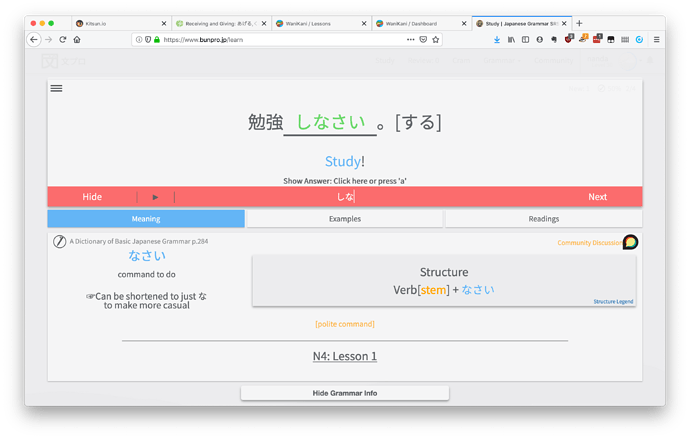Click the Hide button in red bar
The image size is (690, 439).
(92, 197)
